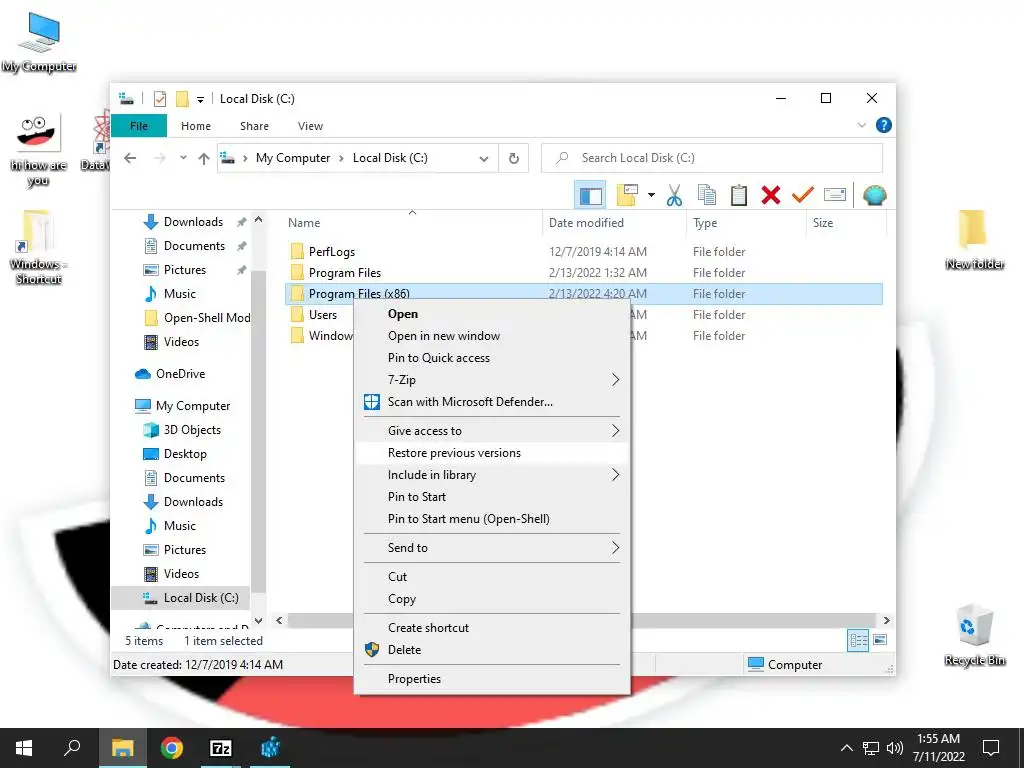The height and width of the screenshot is (768, 1024).
Task: Click the orange checkmark Properties icon
Action: coord(803,195)
